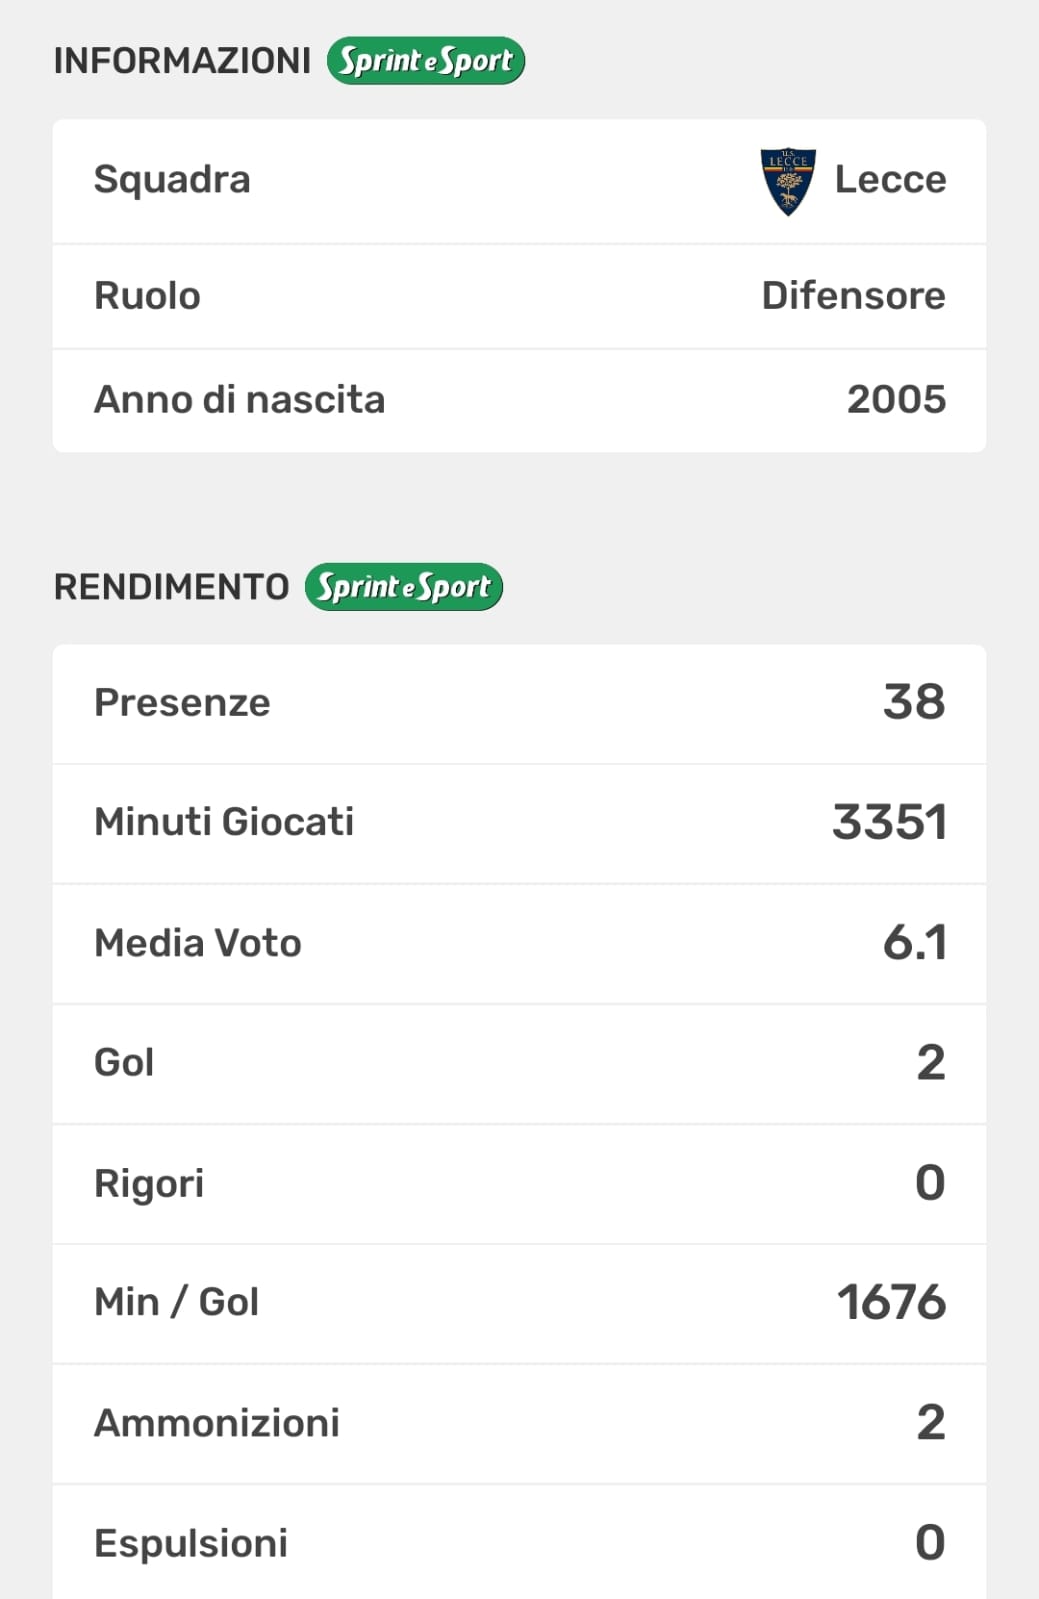The width and height of the screenshot is (1039, 1599).
Task: Select the Presenze row label
Action: (182, 703)
